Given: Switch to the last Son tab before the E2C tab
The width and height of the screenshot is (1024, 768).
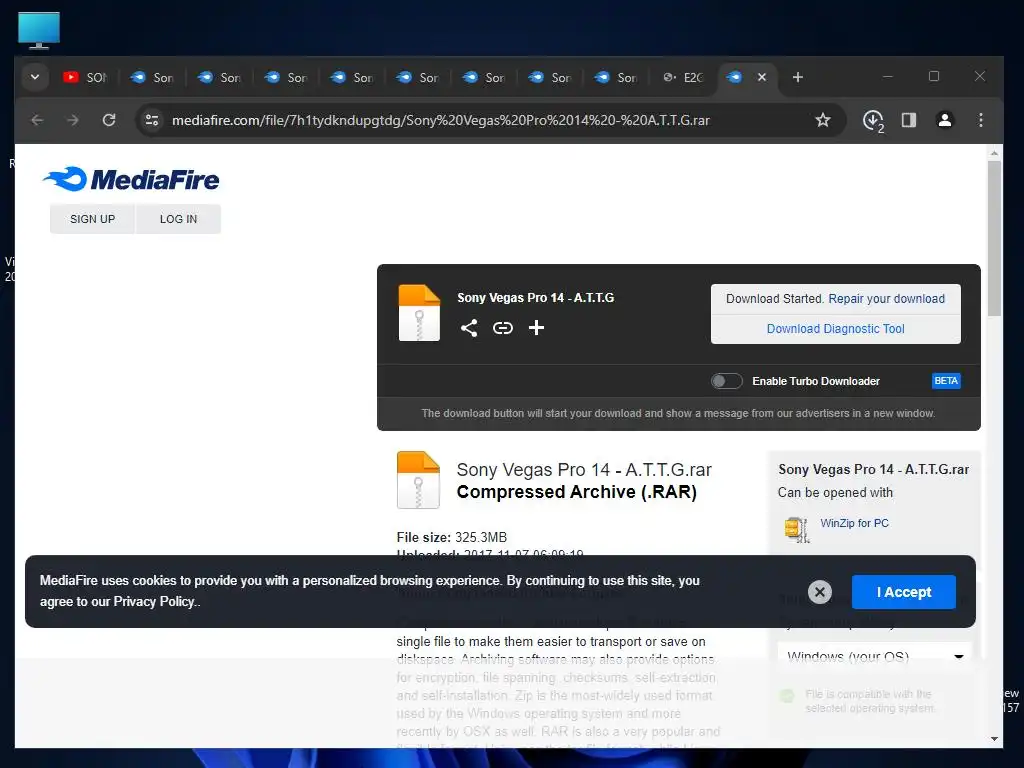Looking at the screenshot, I should pyautogui.click(x=616, y=77).
